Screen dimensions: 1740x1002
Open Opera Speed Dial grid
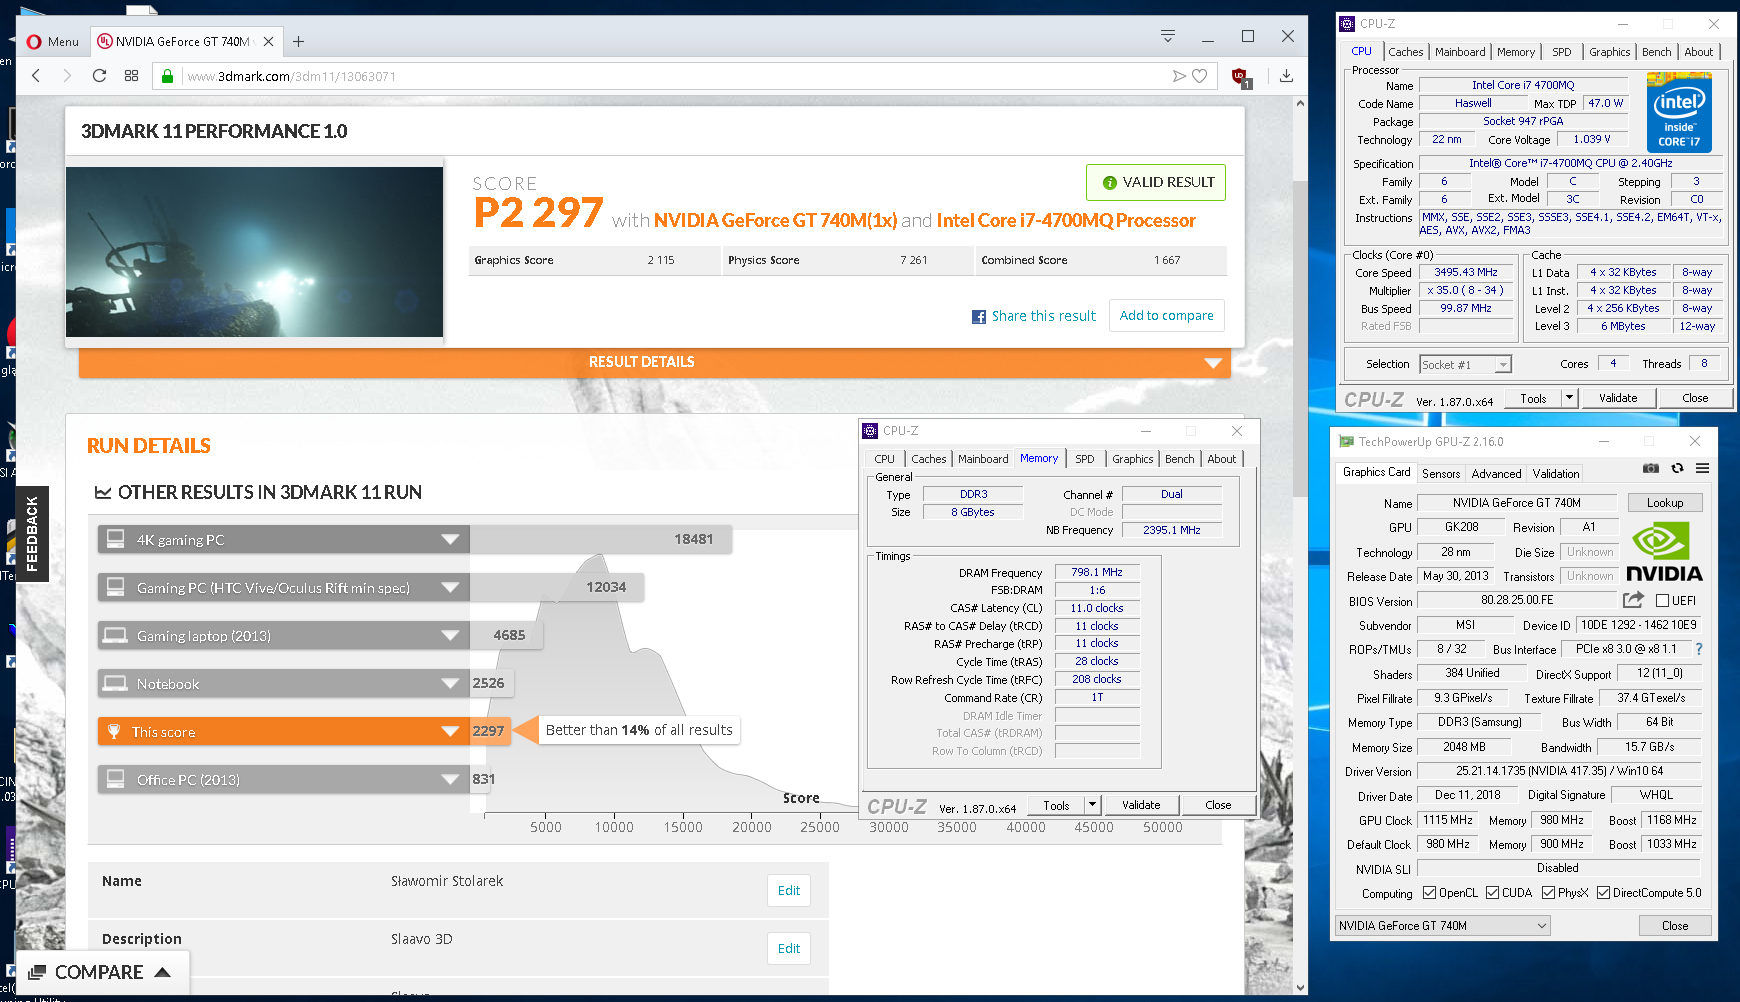[x=131, y=76]
